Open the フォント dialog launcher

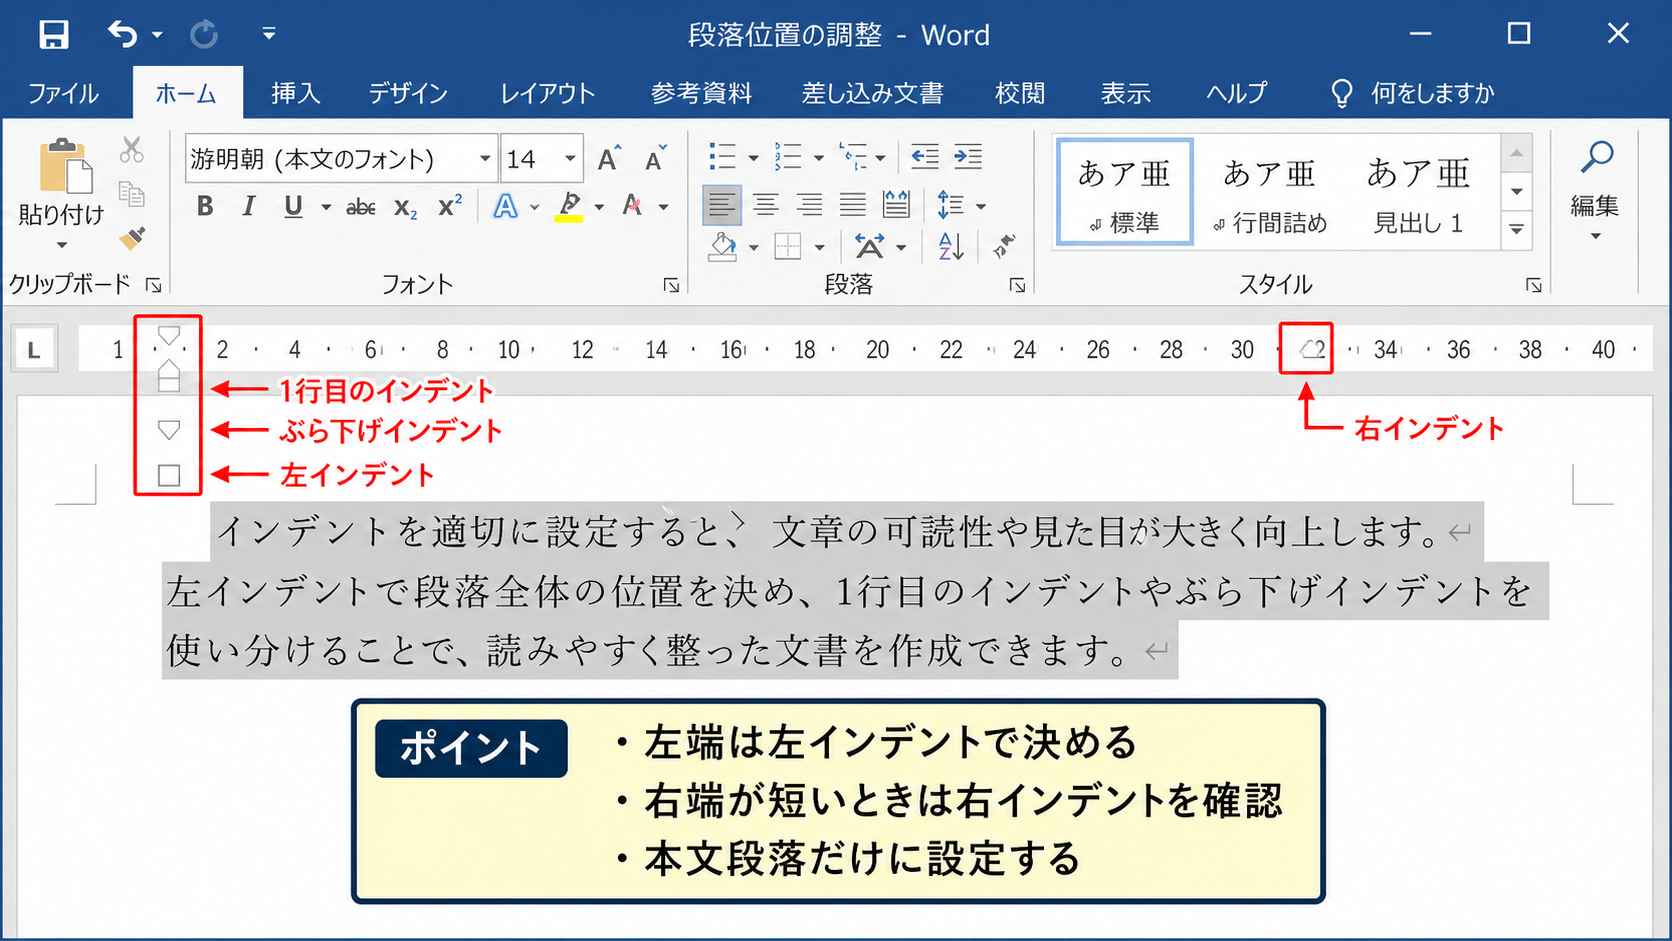point(671,285)
